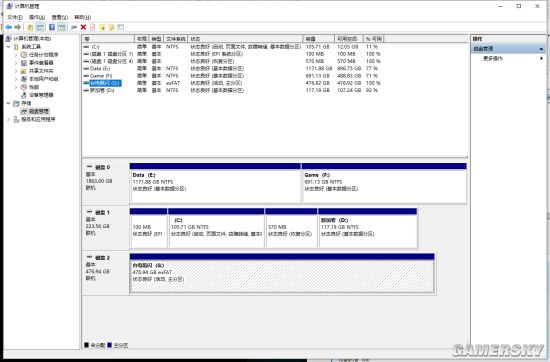Toggle the Show/Hide Action Pane toolbar icon
This screenshot has width=550, height=362.
click(62, 27)
